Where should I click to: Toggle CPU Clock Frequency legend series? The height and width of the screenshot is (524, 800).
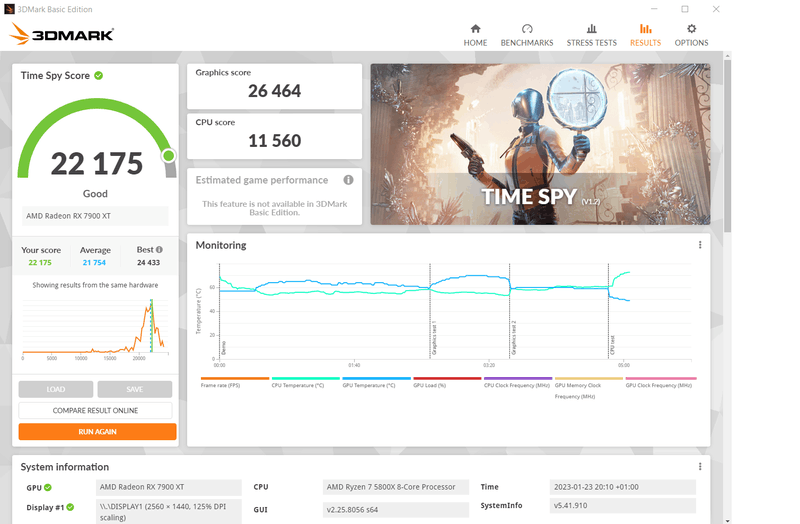[517, 383]
